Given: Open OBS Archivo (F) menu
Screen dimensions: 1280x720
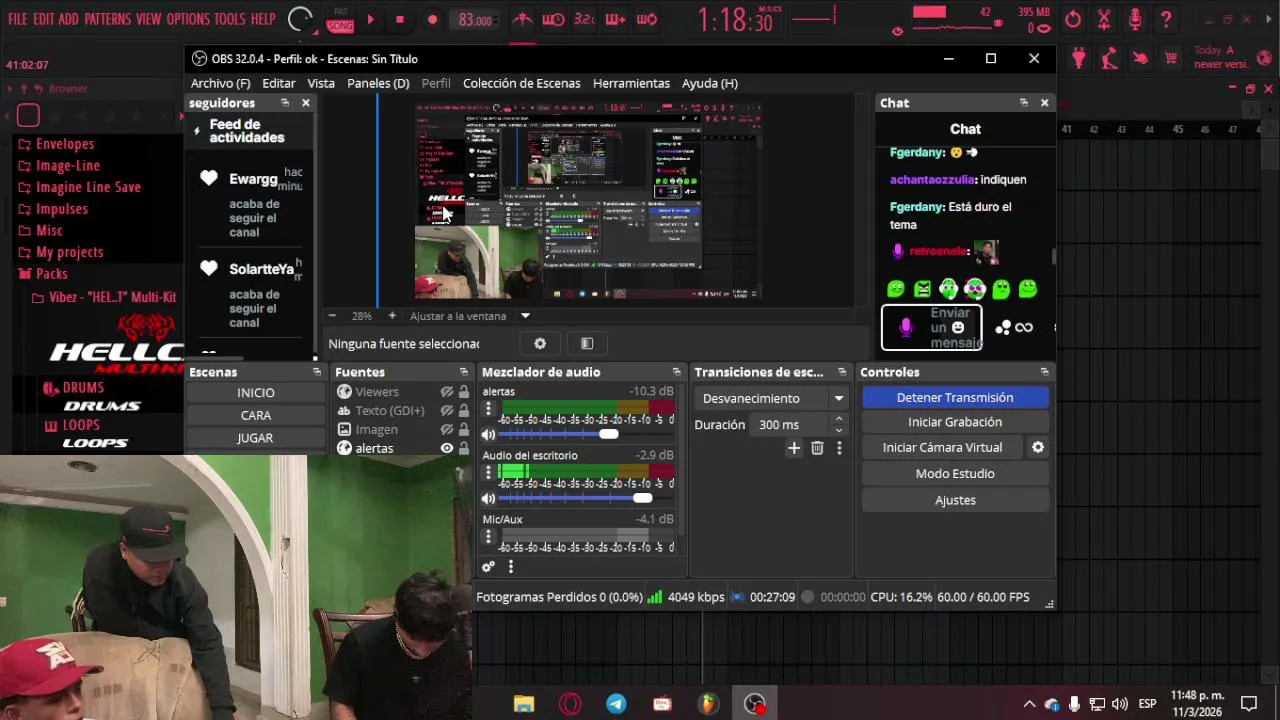Looking at the screenshot, I should [220, 83].
